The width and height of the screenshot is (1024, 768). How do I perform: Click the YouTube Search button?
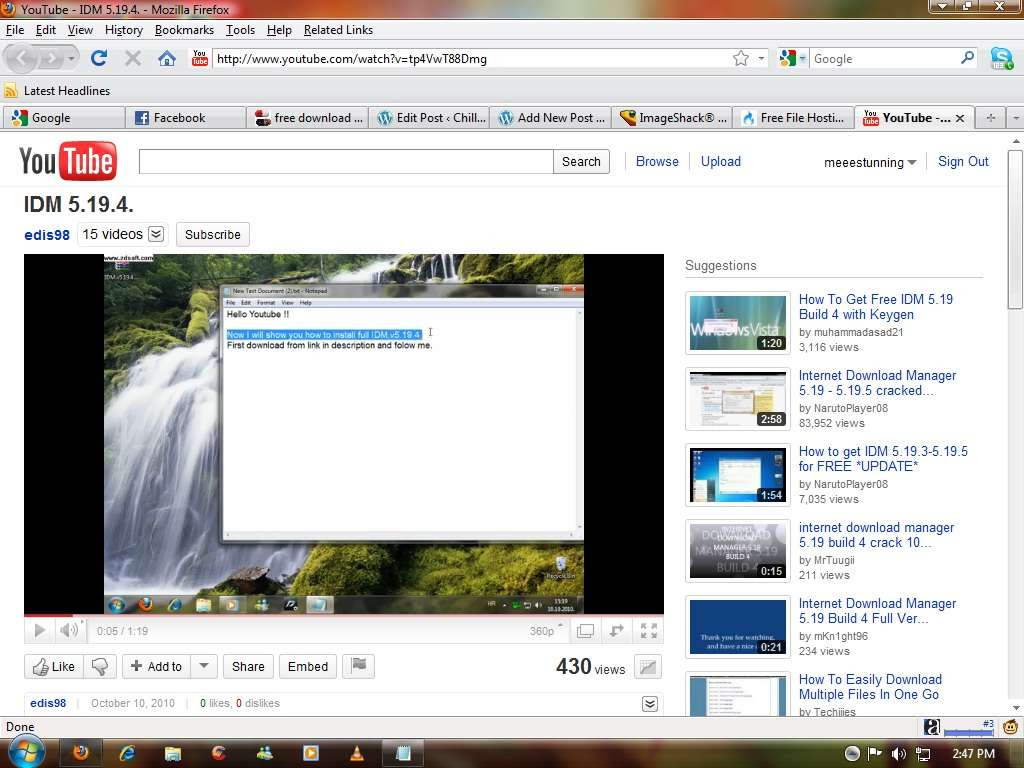click(581, 161)
